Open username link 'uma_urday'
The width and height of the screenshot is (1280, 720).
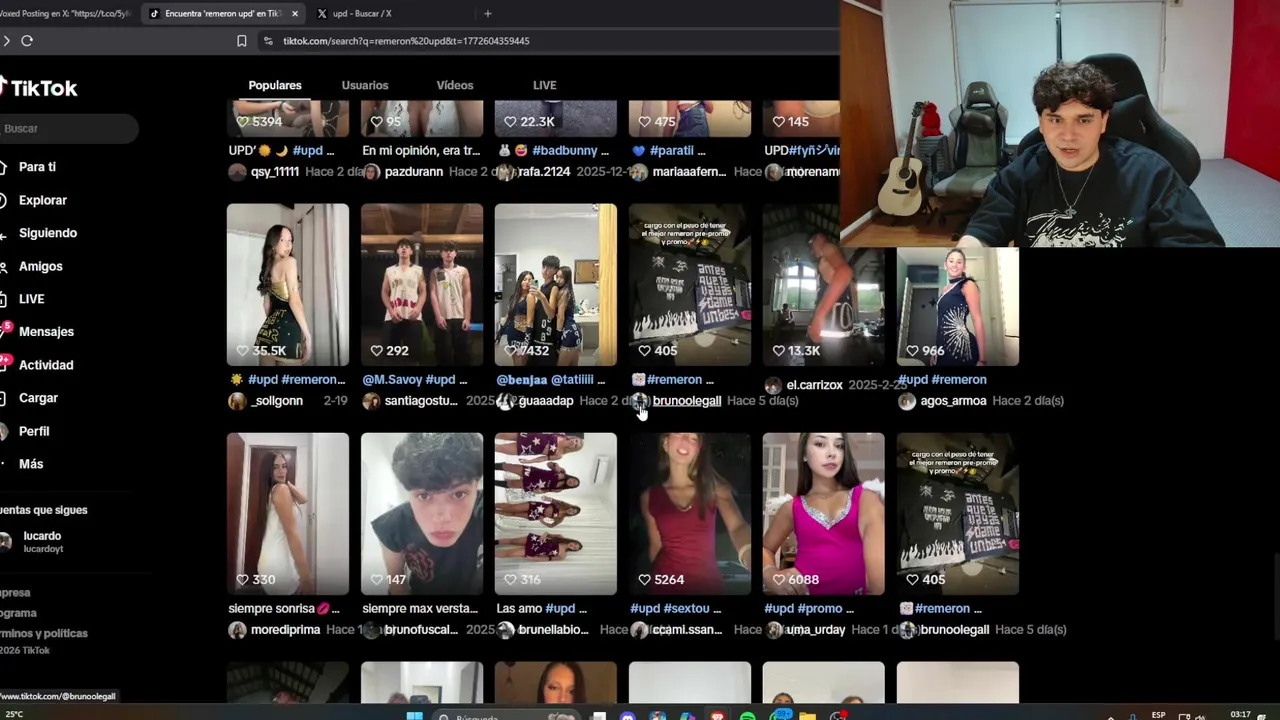[x=816, y=630]
